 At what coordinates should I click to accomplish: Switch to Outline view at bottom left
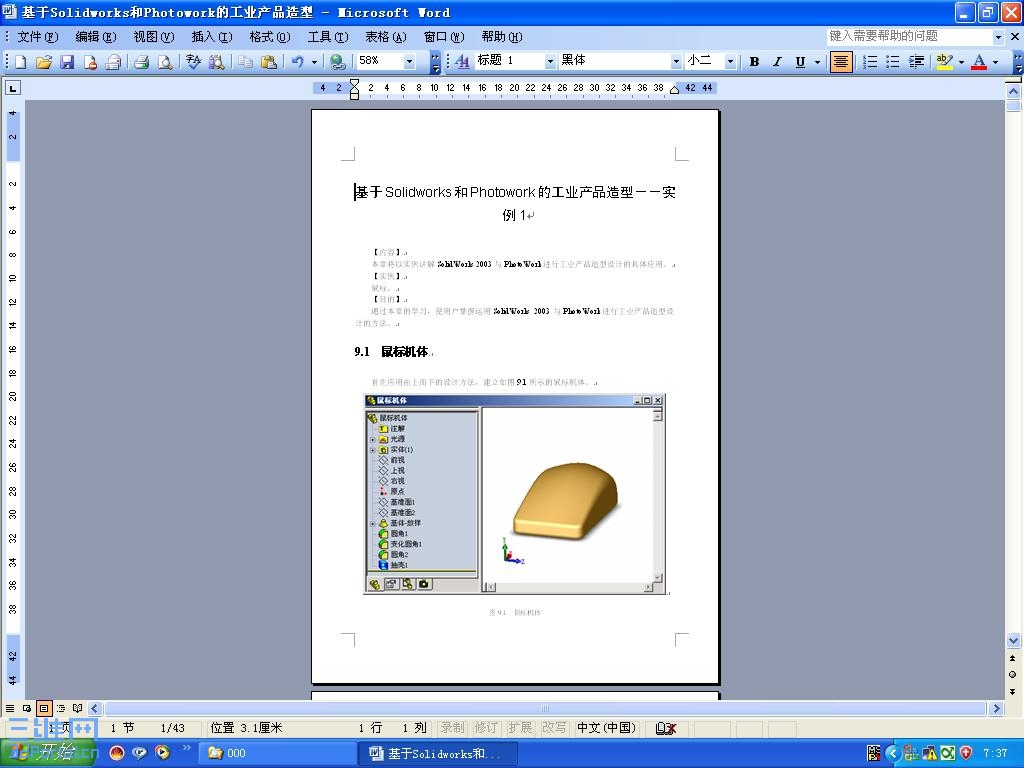point(61,708)
